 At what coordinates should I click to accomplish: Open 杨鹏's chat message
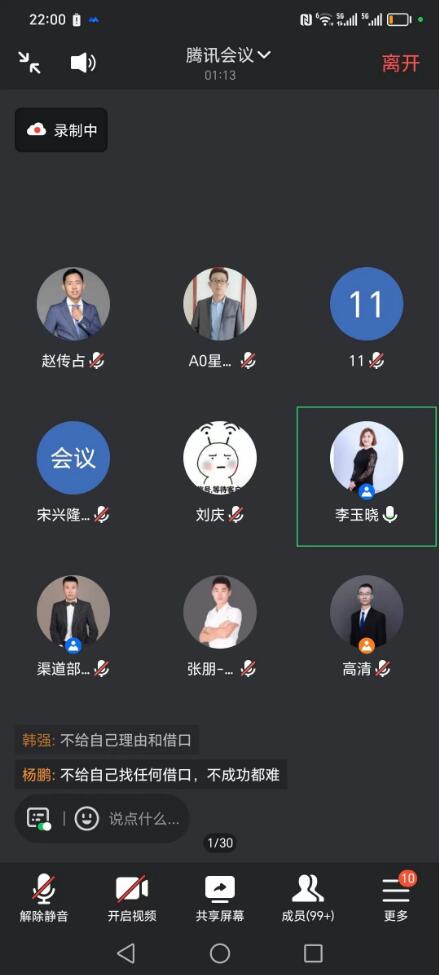tap(151, 775)
